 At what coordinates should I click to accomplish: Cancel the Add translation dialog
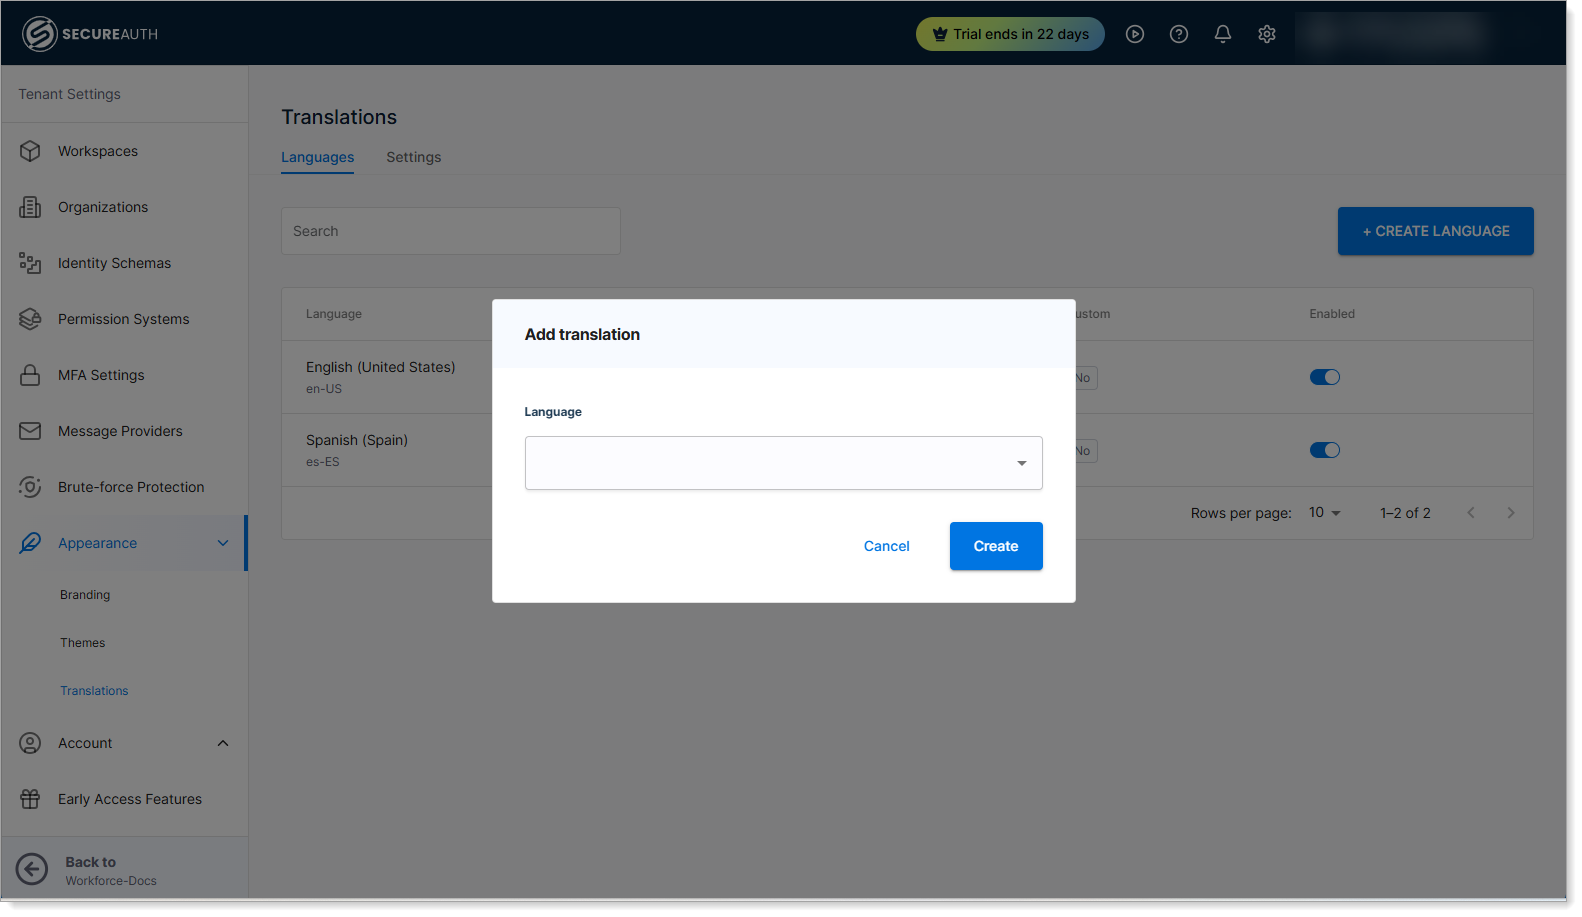[x=886, y=546]
